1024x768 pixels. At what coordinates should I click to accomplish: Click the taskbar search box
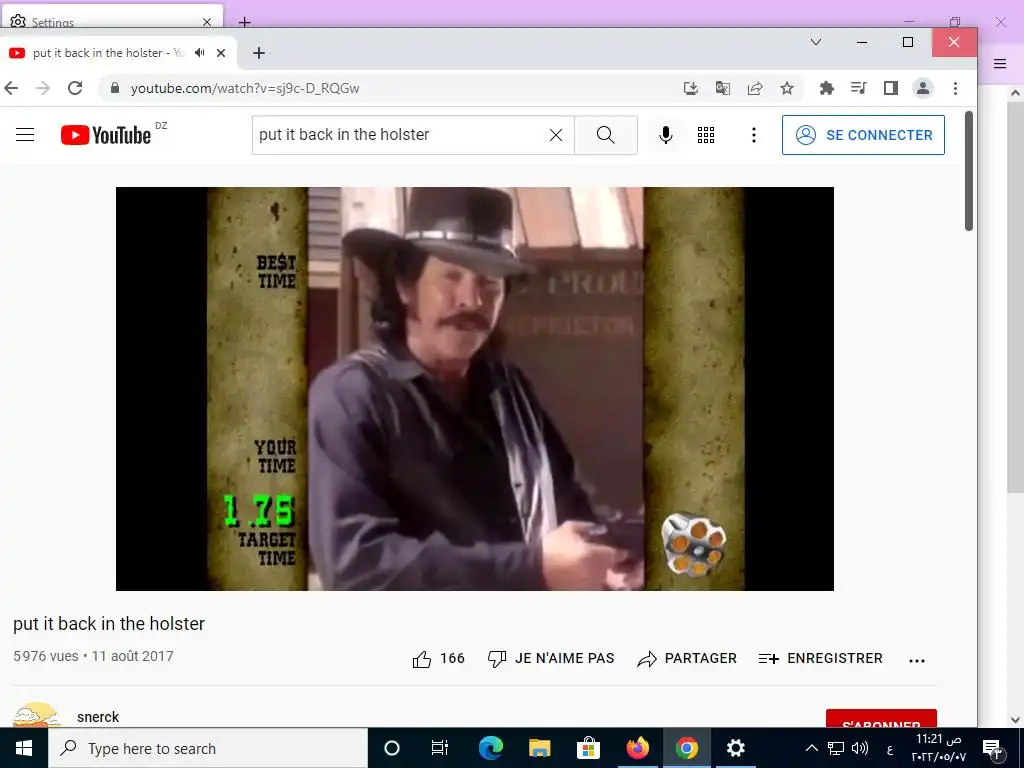(208, 748)
